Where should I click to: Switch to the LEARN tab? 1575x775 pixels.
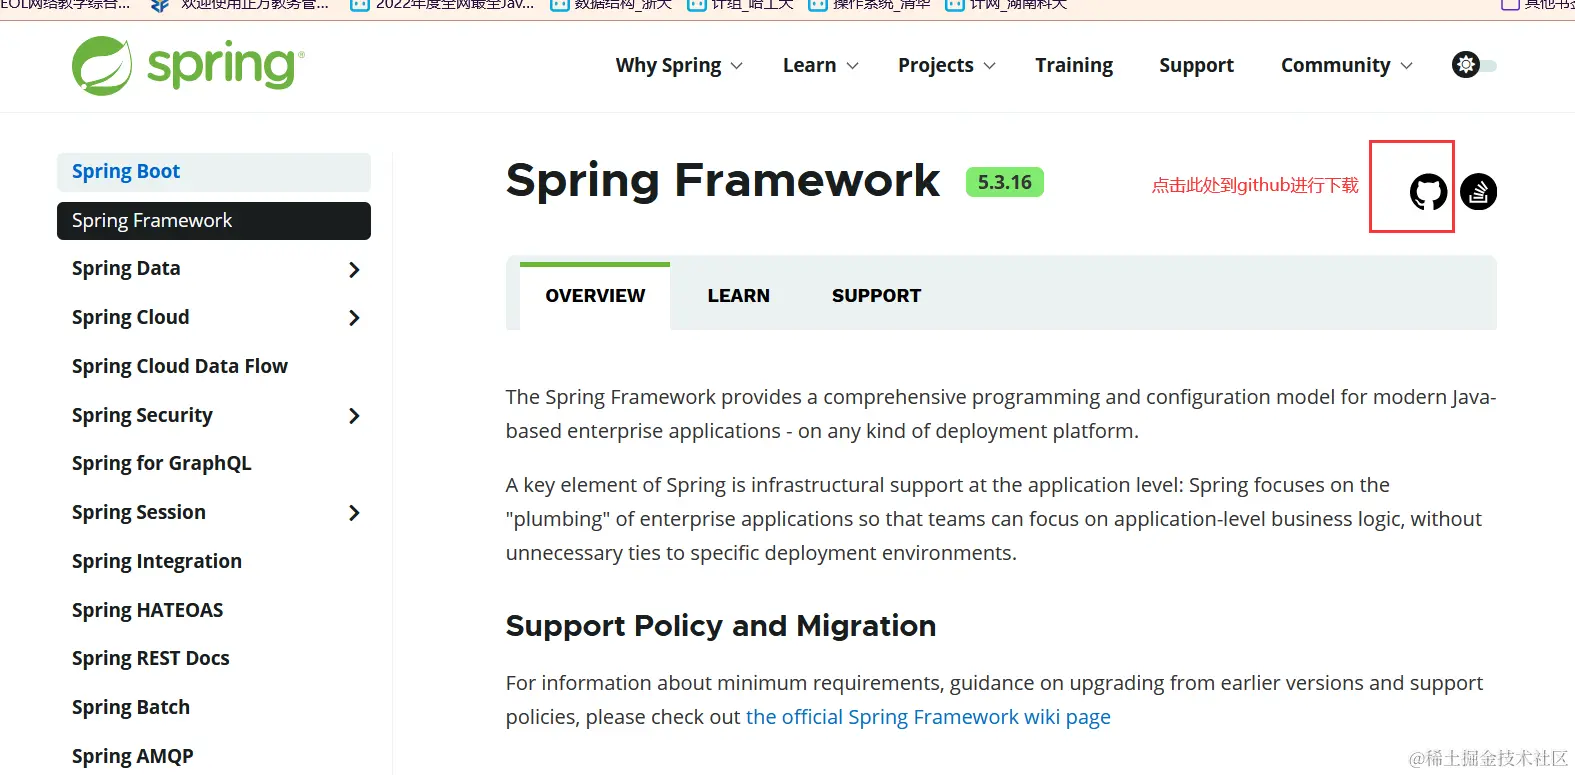pos(739,296)
